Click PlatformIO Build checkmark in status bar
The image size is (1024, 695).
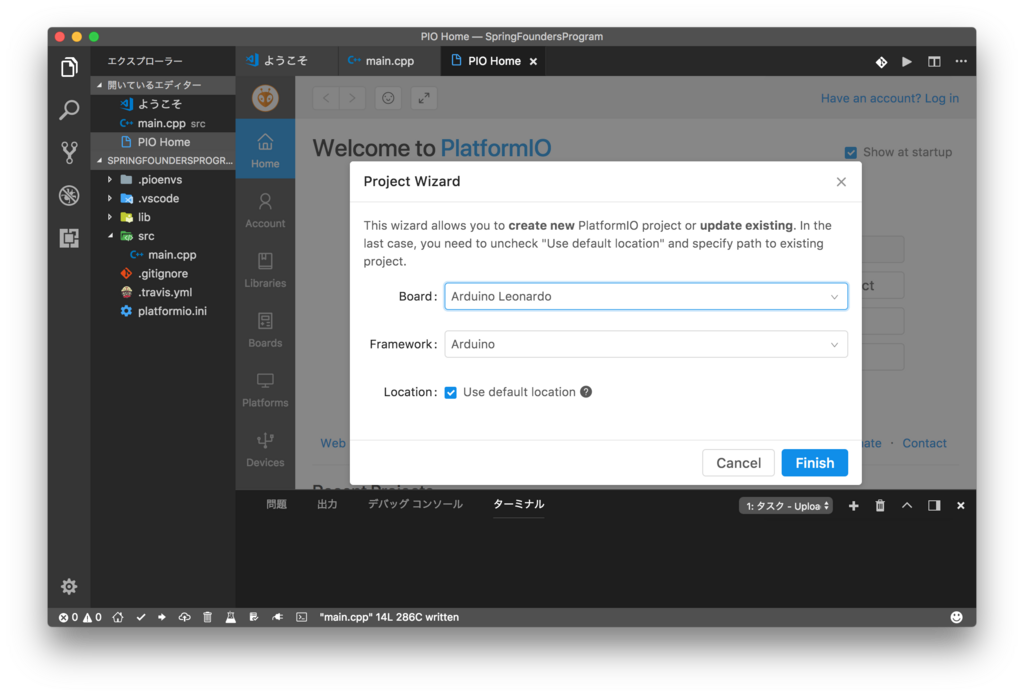pos(141,617)
